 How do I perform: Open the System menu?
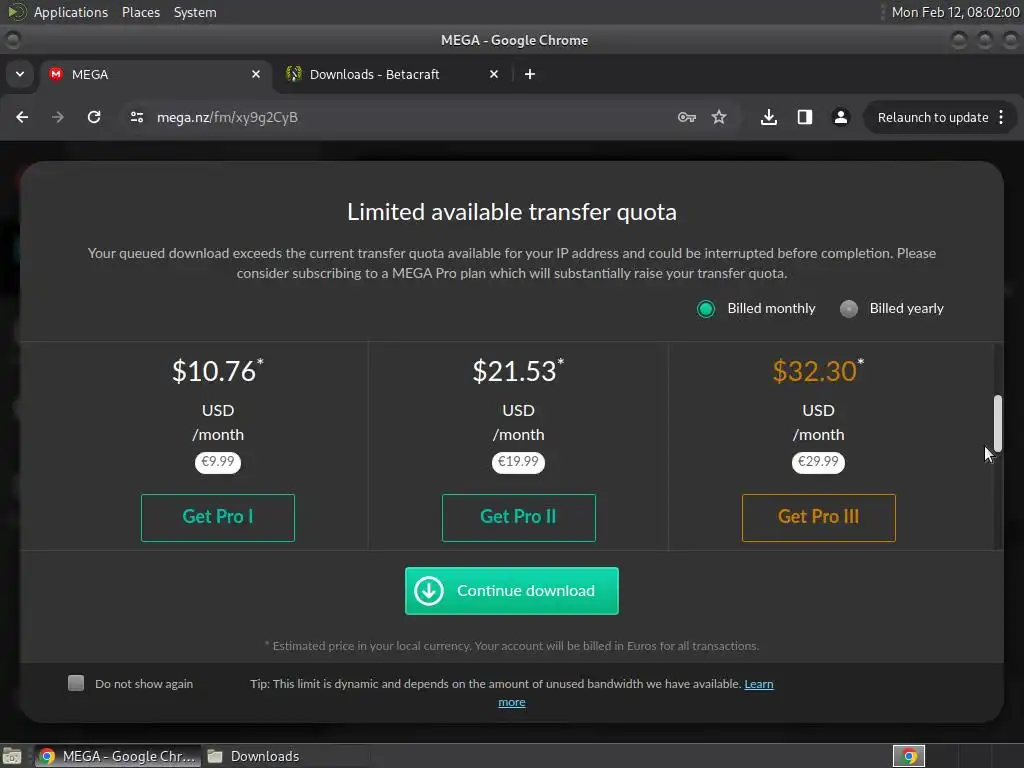click(x=195, y=12)
